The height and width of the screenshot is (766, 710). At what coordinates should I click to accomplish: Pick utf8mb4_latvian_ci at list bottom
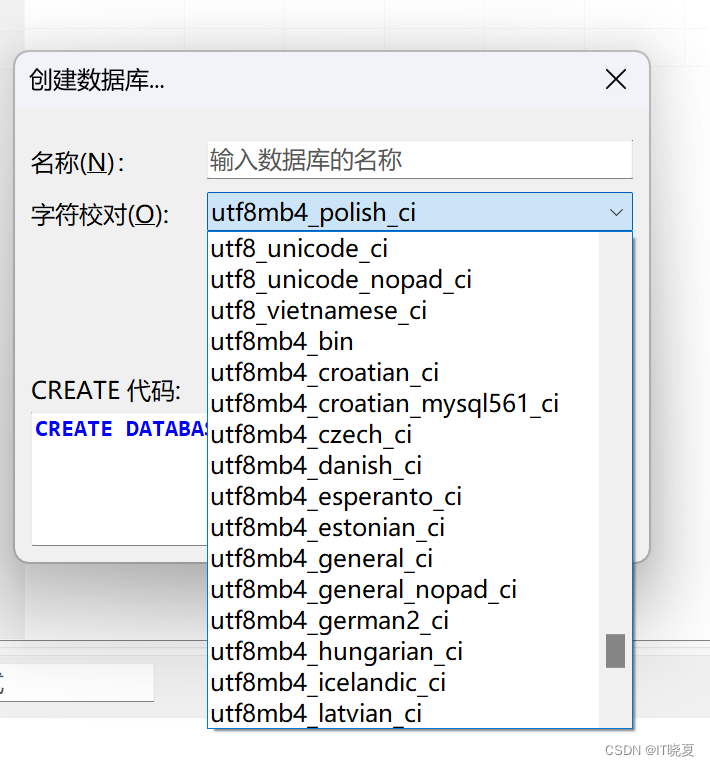pyautogui.click(x=404, y=714)
